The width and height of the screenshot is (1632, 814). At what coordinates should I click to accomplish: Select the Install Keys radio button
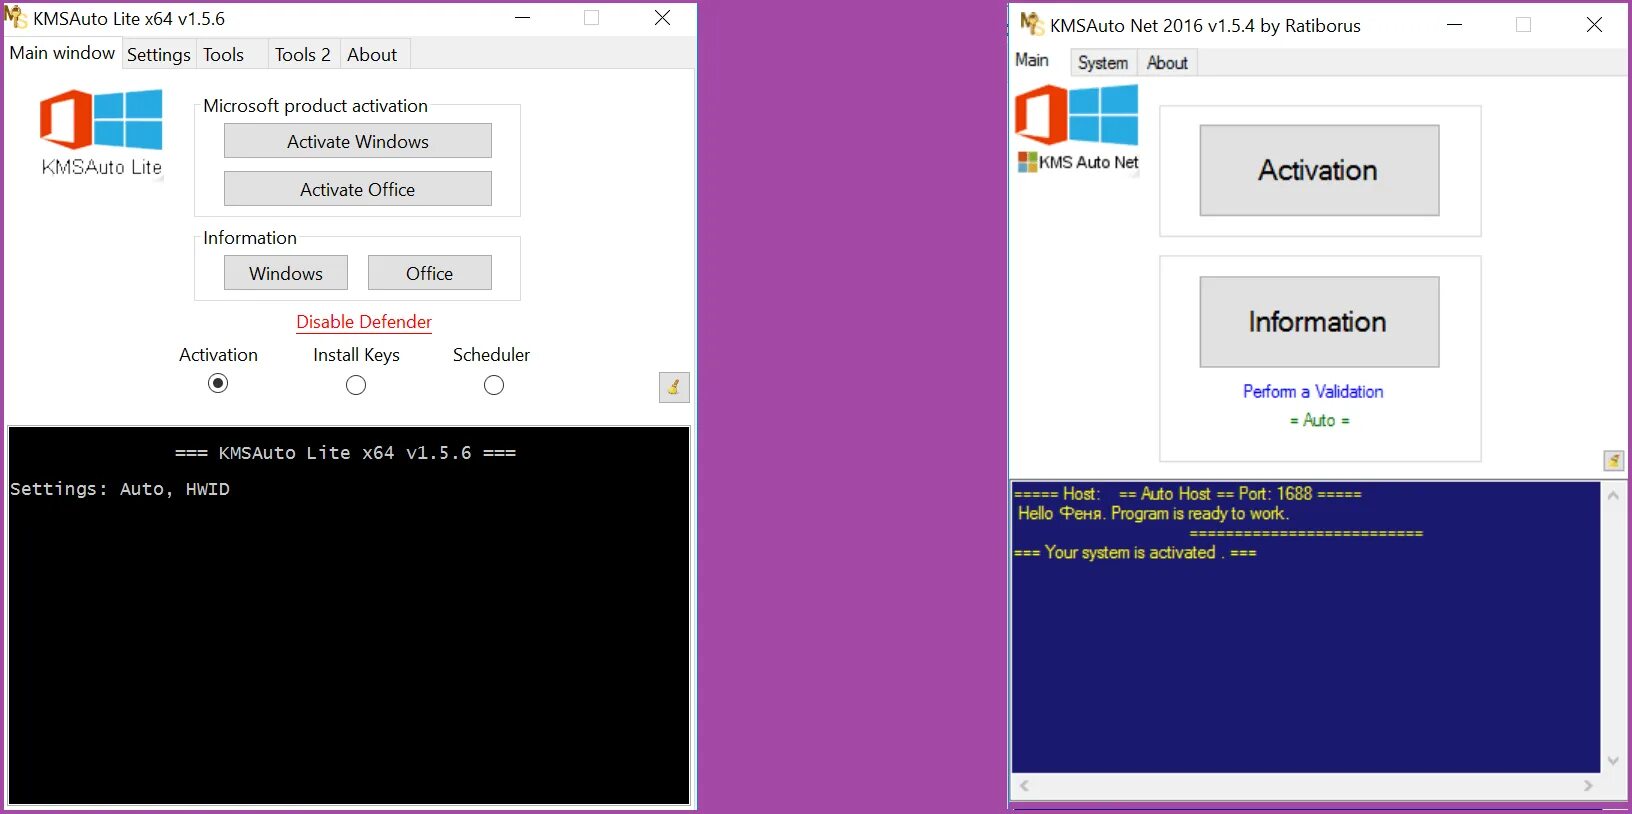coord(356,385)
